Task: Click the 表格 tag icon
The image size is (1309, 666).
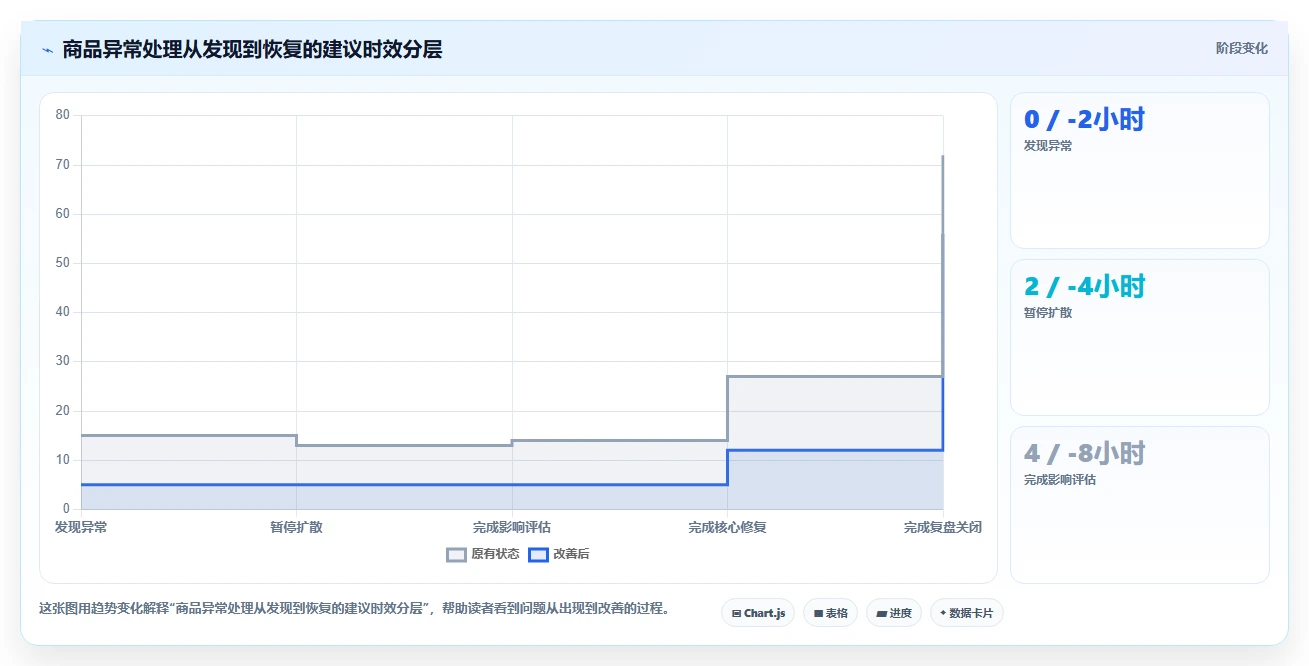Action: 818,613
